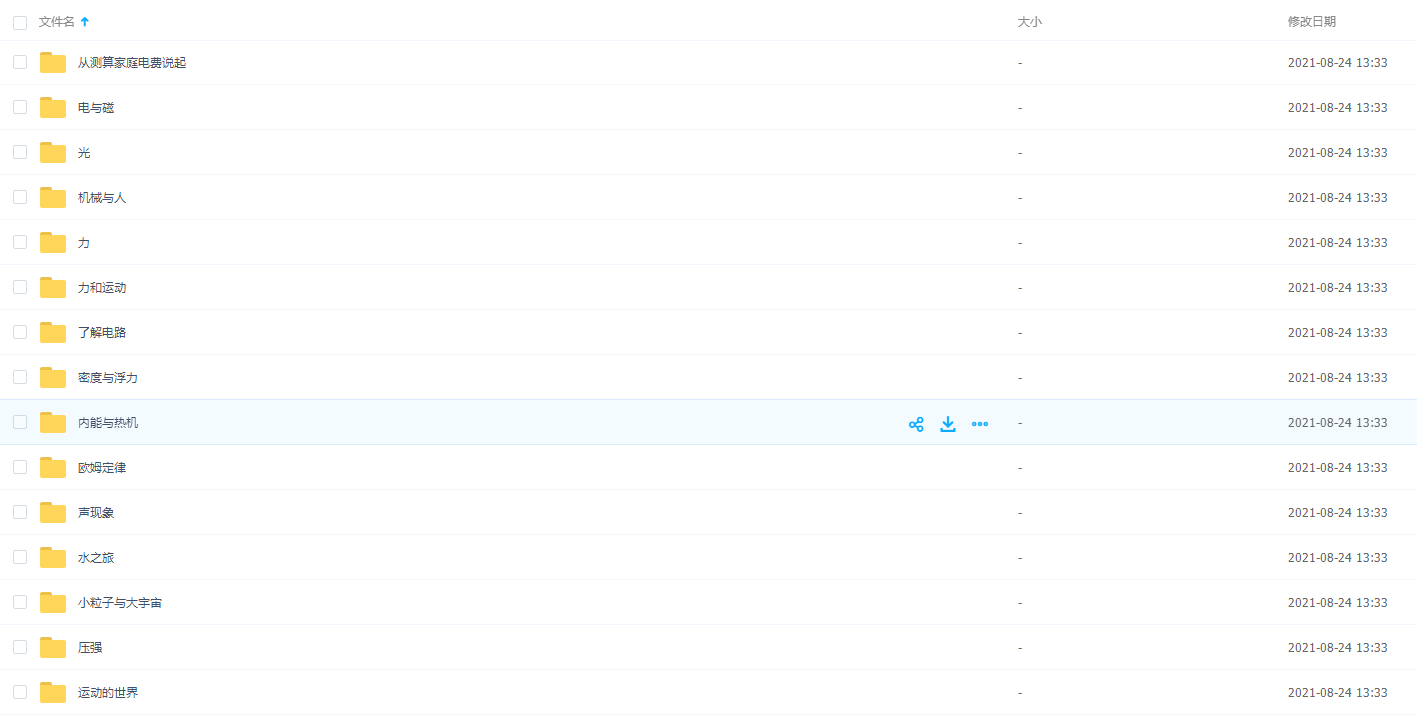The width and height of the screenshot is (1417, 728).
Task: Click the 机械与人 folder icon
Action: tap(53, 198)
